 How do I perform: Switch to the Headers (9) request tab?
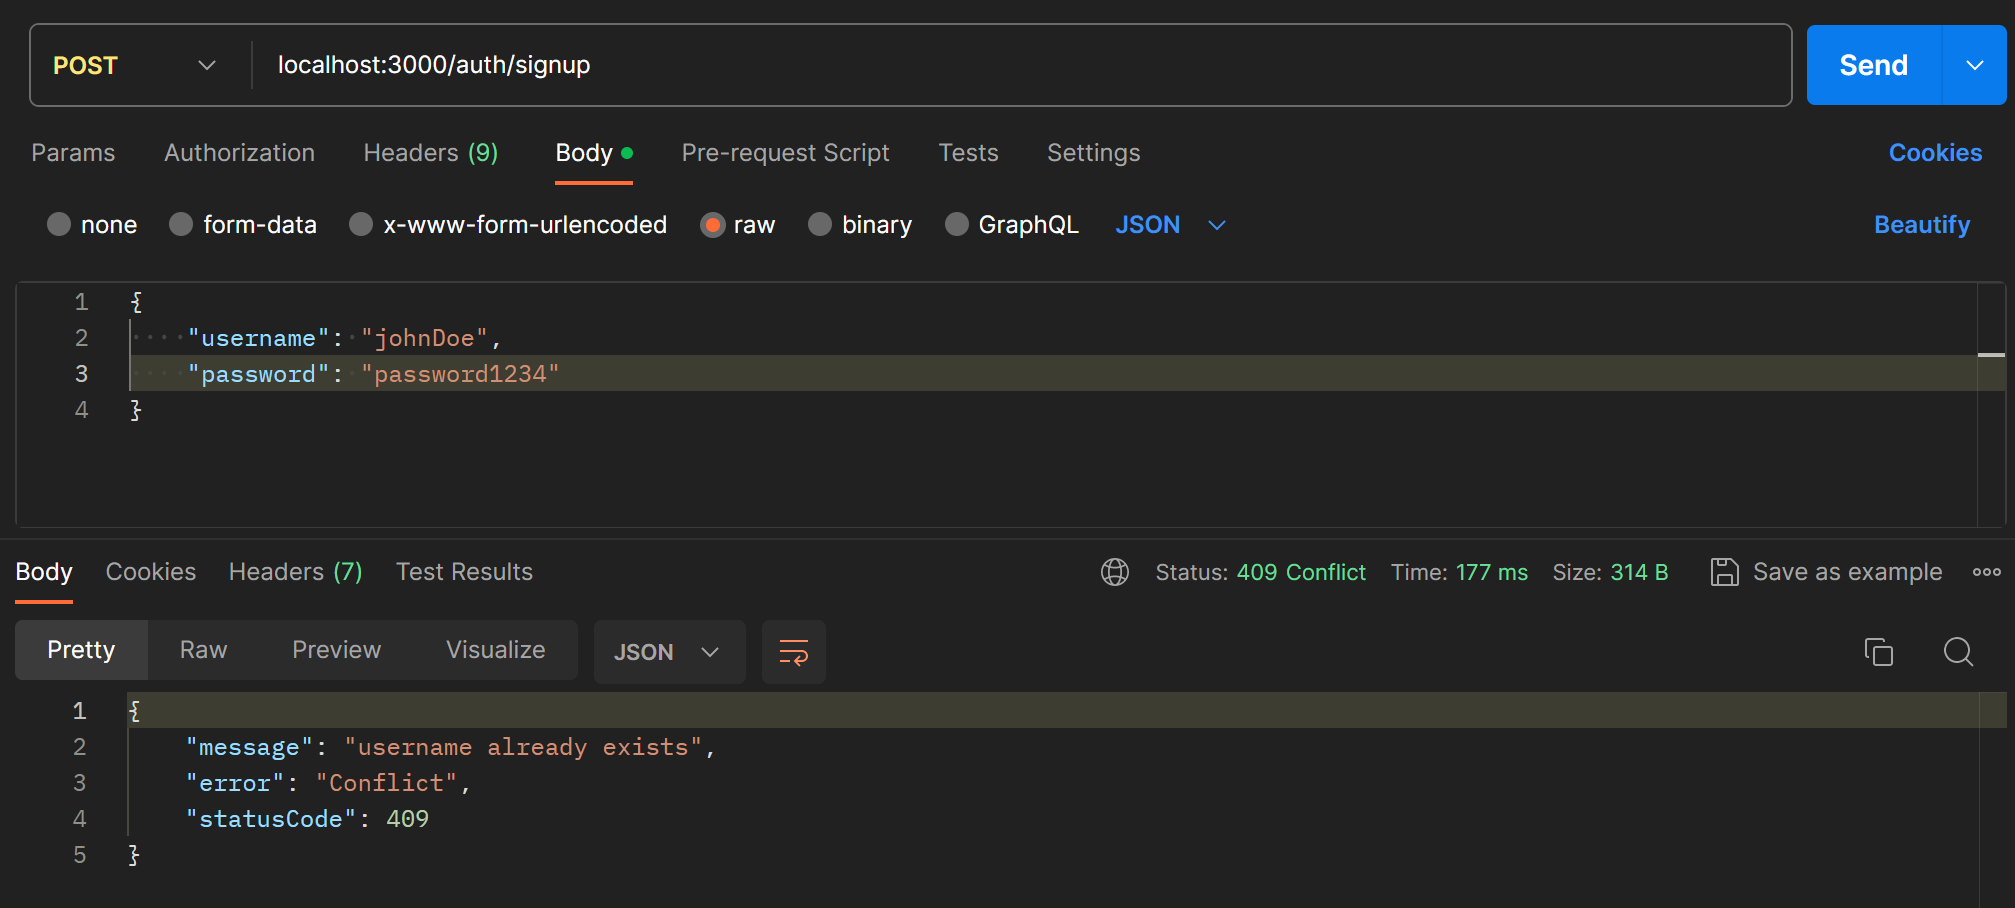(x=431, y=153)
